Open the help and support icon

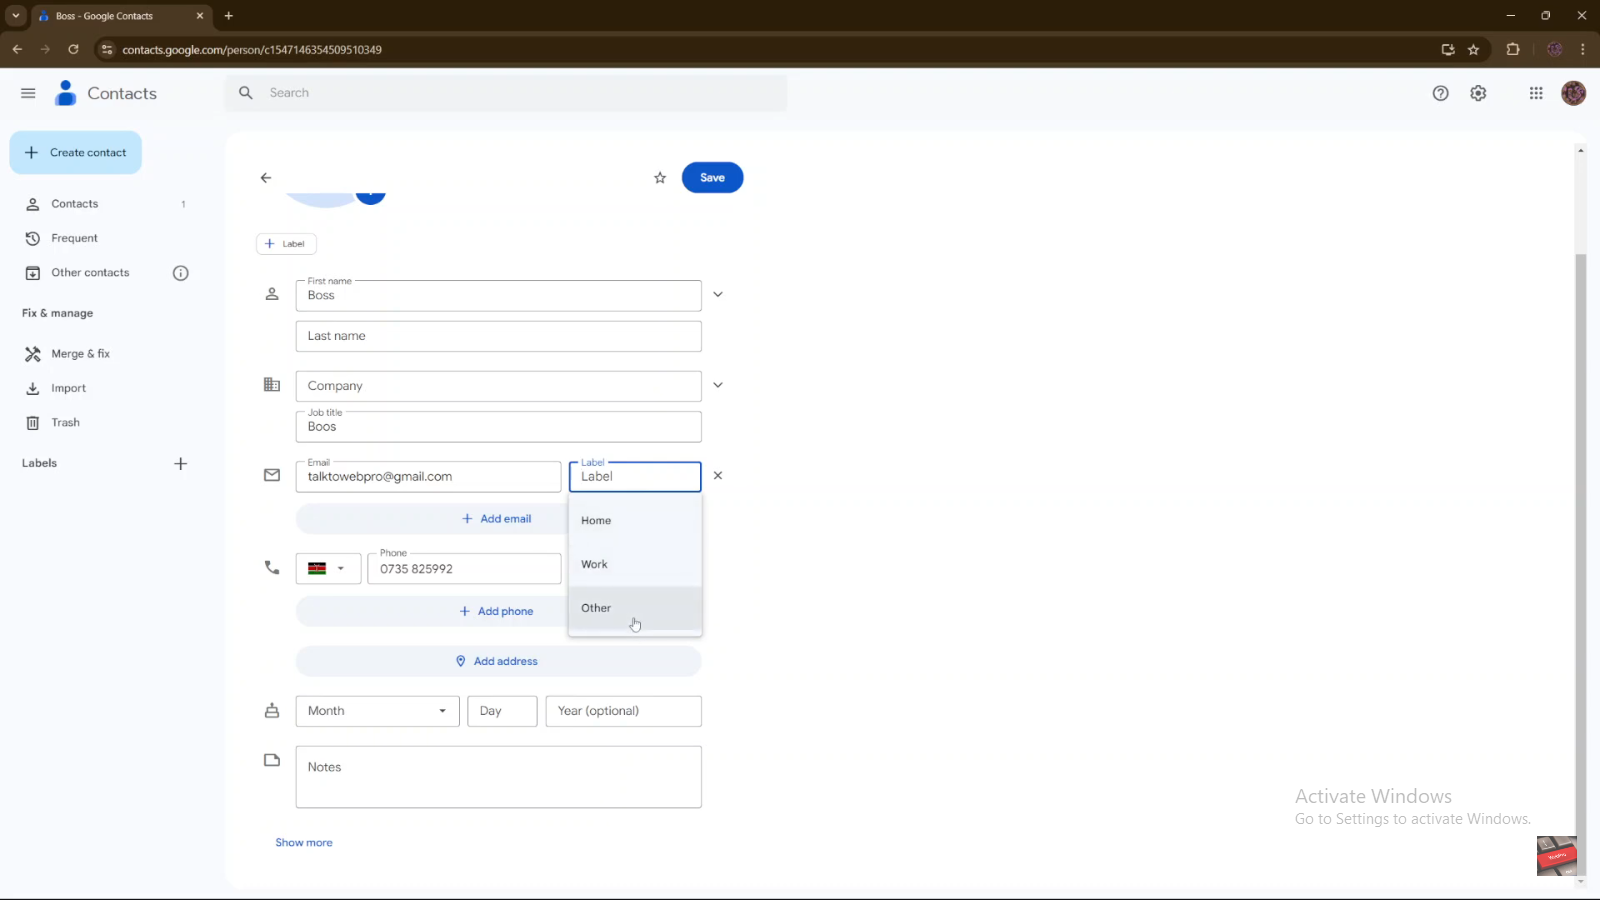[x=1440, y=93]
